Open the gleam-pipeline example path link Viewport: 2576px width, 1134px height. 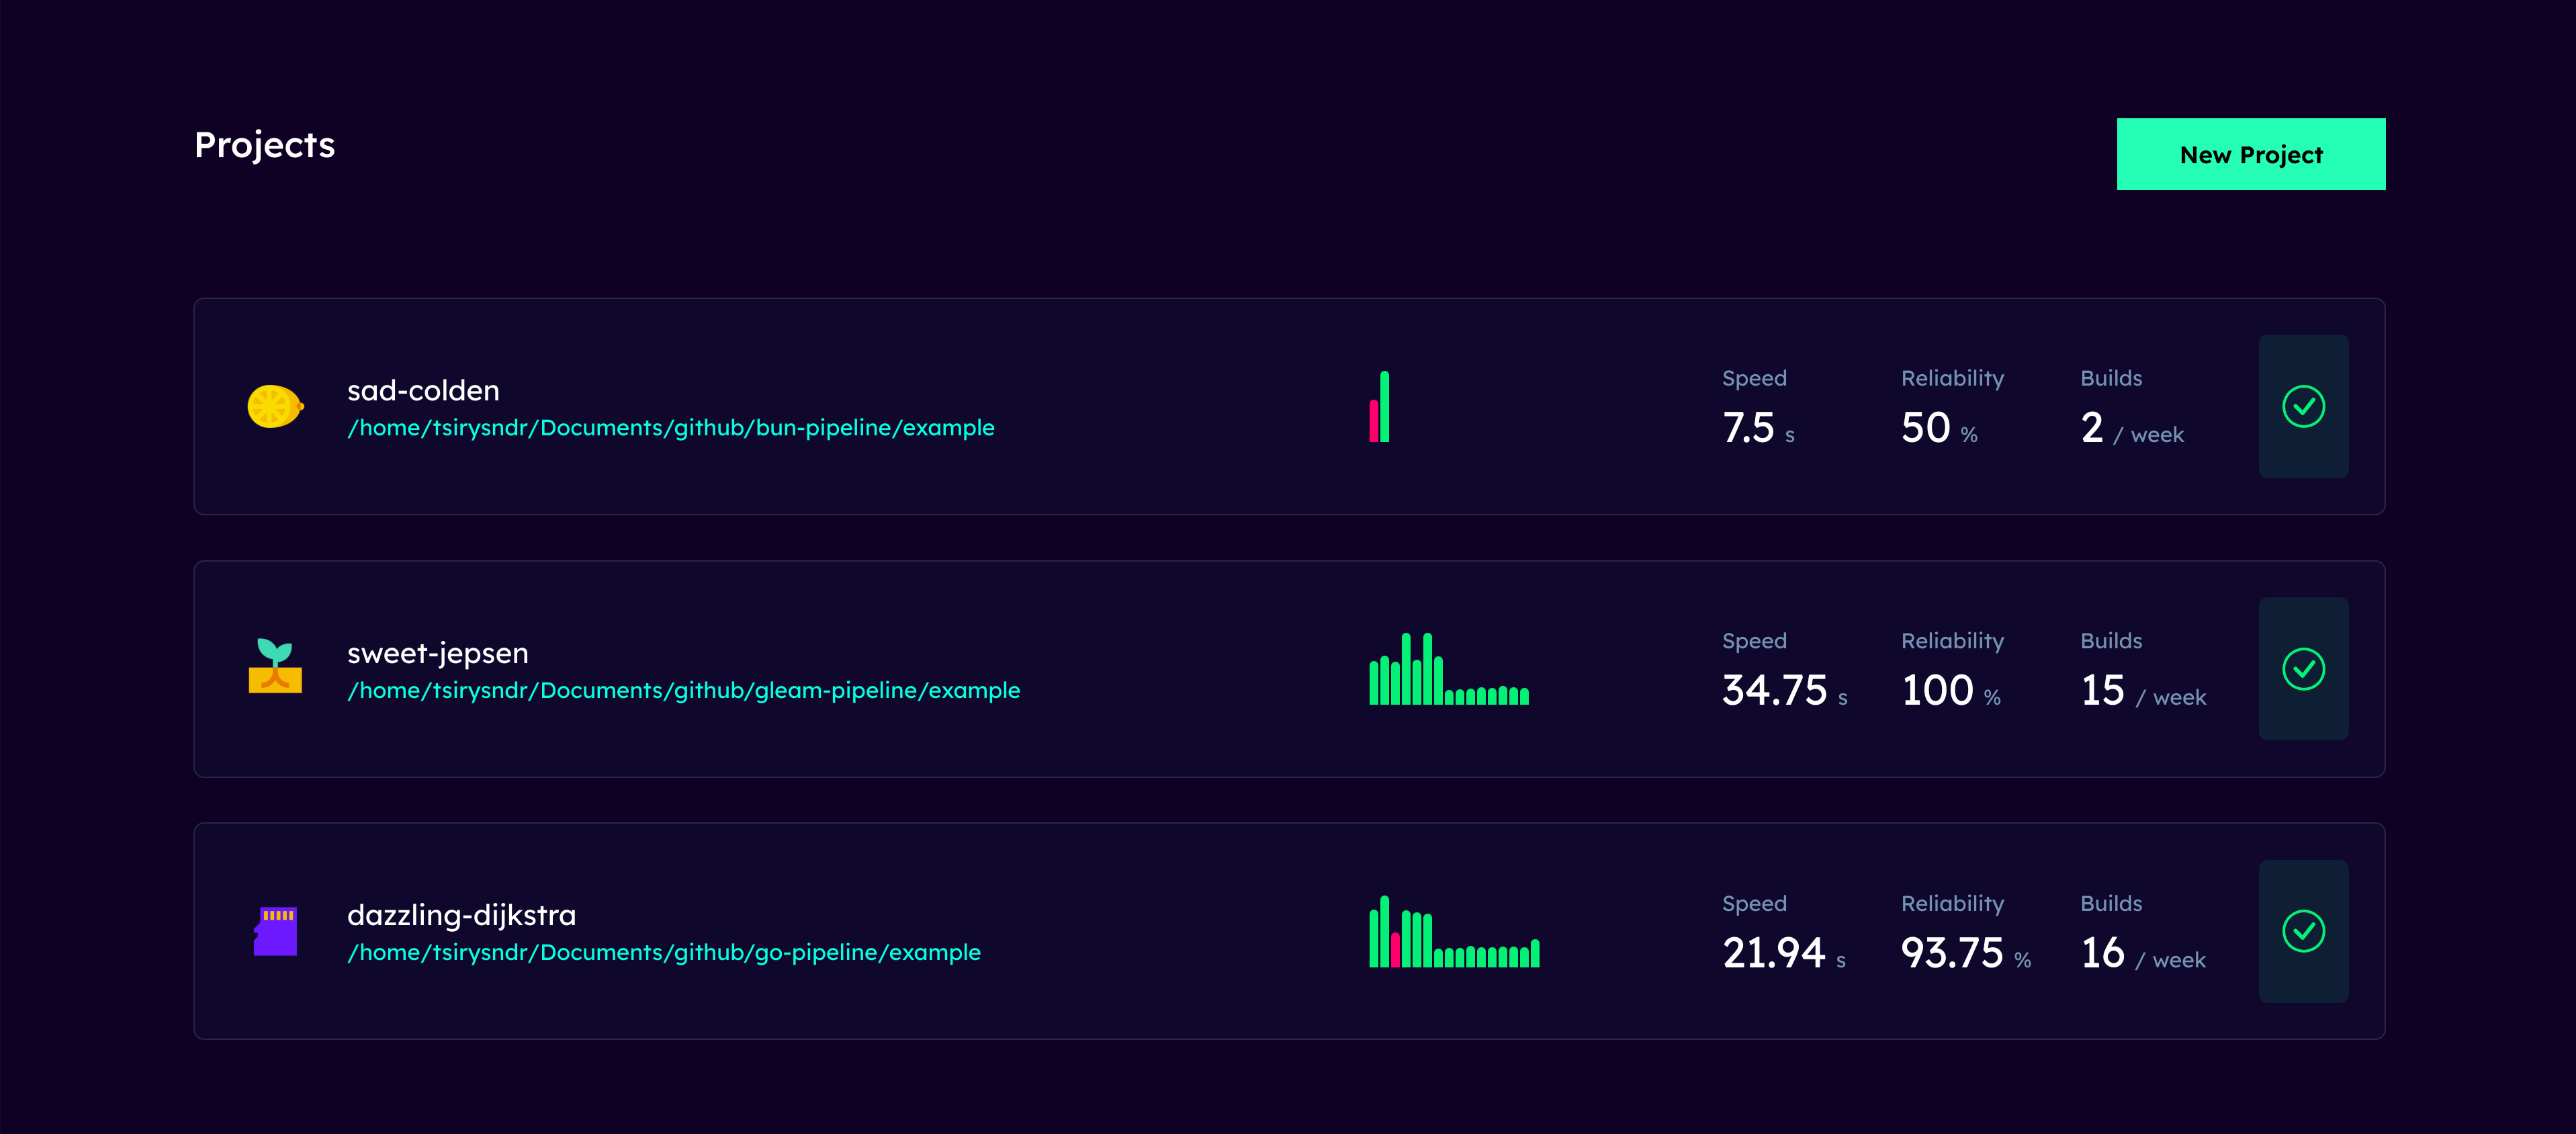pos(683,691)
